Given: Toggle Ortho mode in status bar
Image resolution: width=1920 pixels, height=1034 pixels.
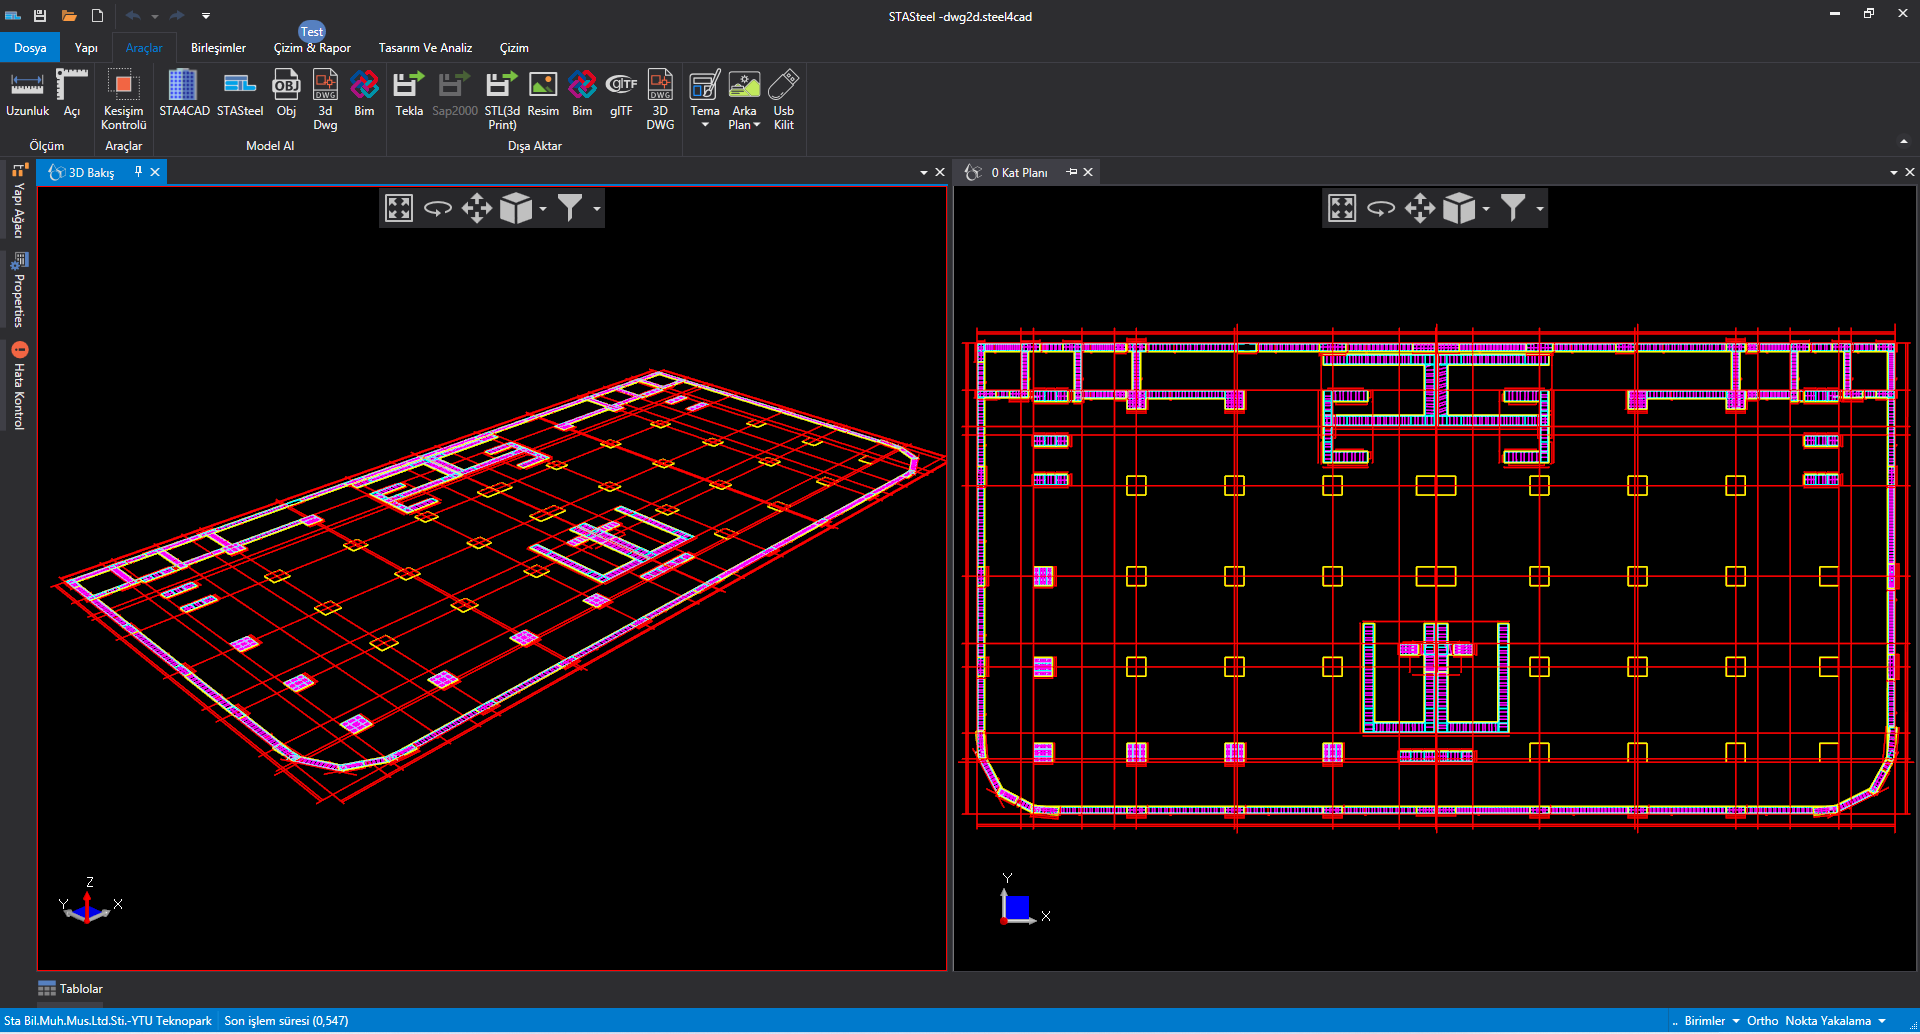Looking at the screenshot, I should pyautogui.click(x=1762, y=1021).
